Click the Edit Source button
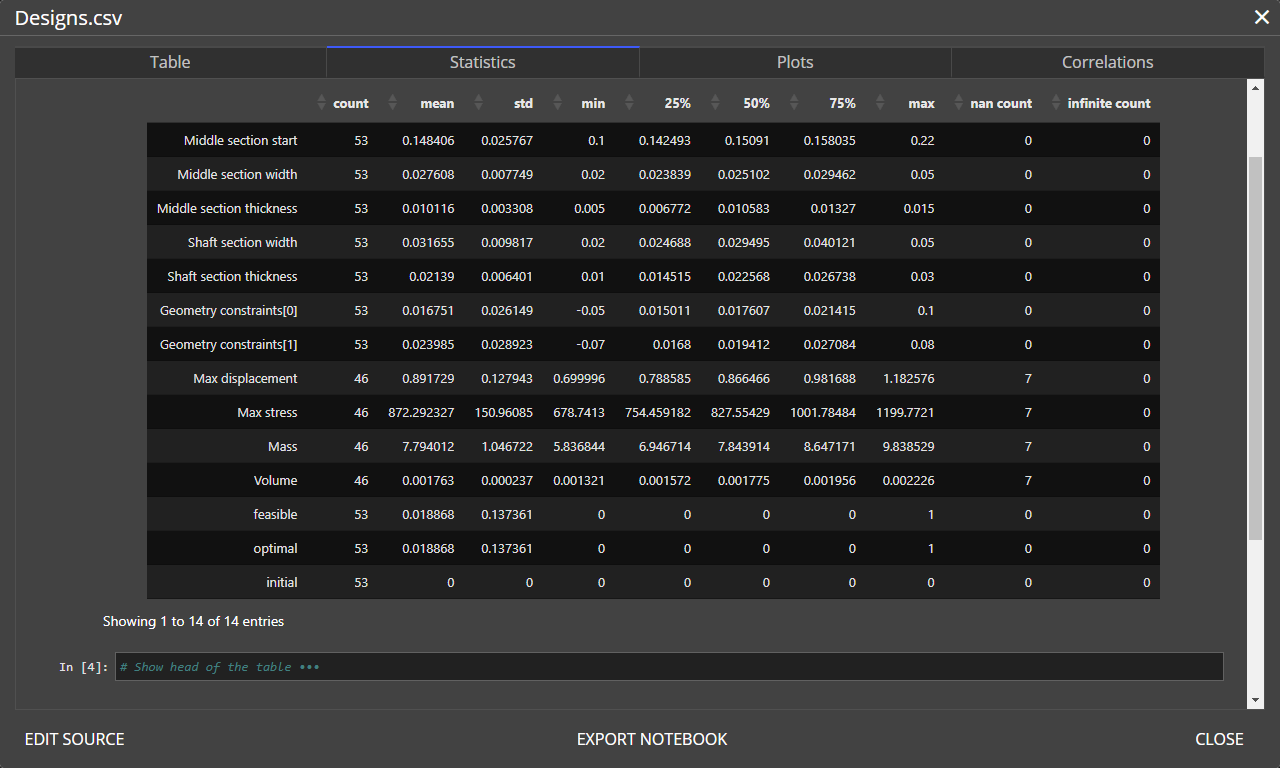Viewport: 1280px width, 768px height. [75, 739]
